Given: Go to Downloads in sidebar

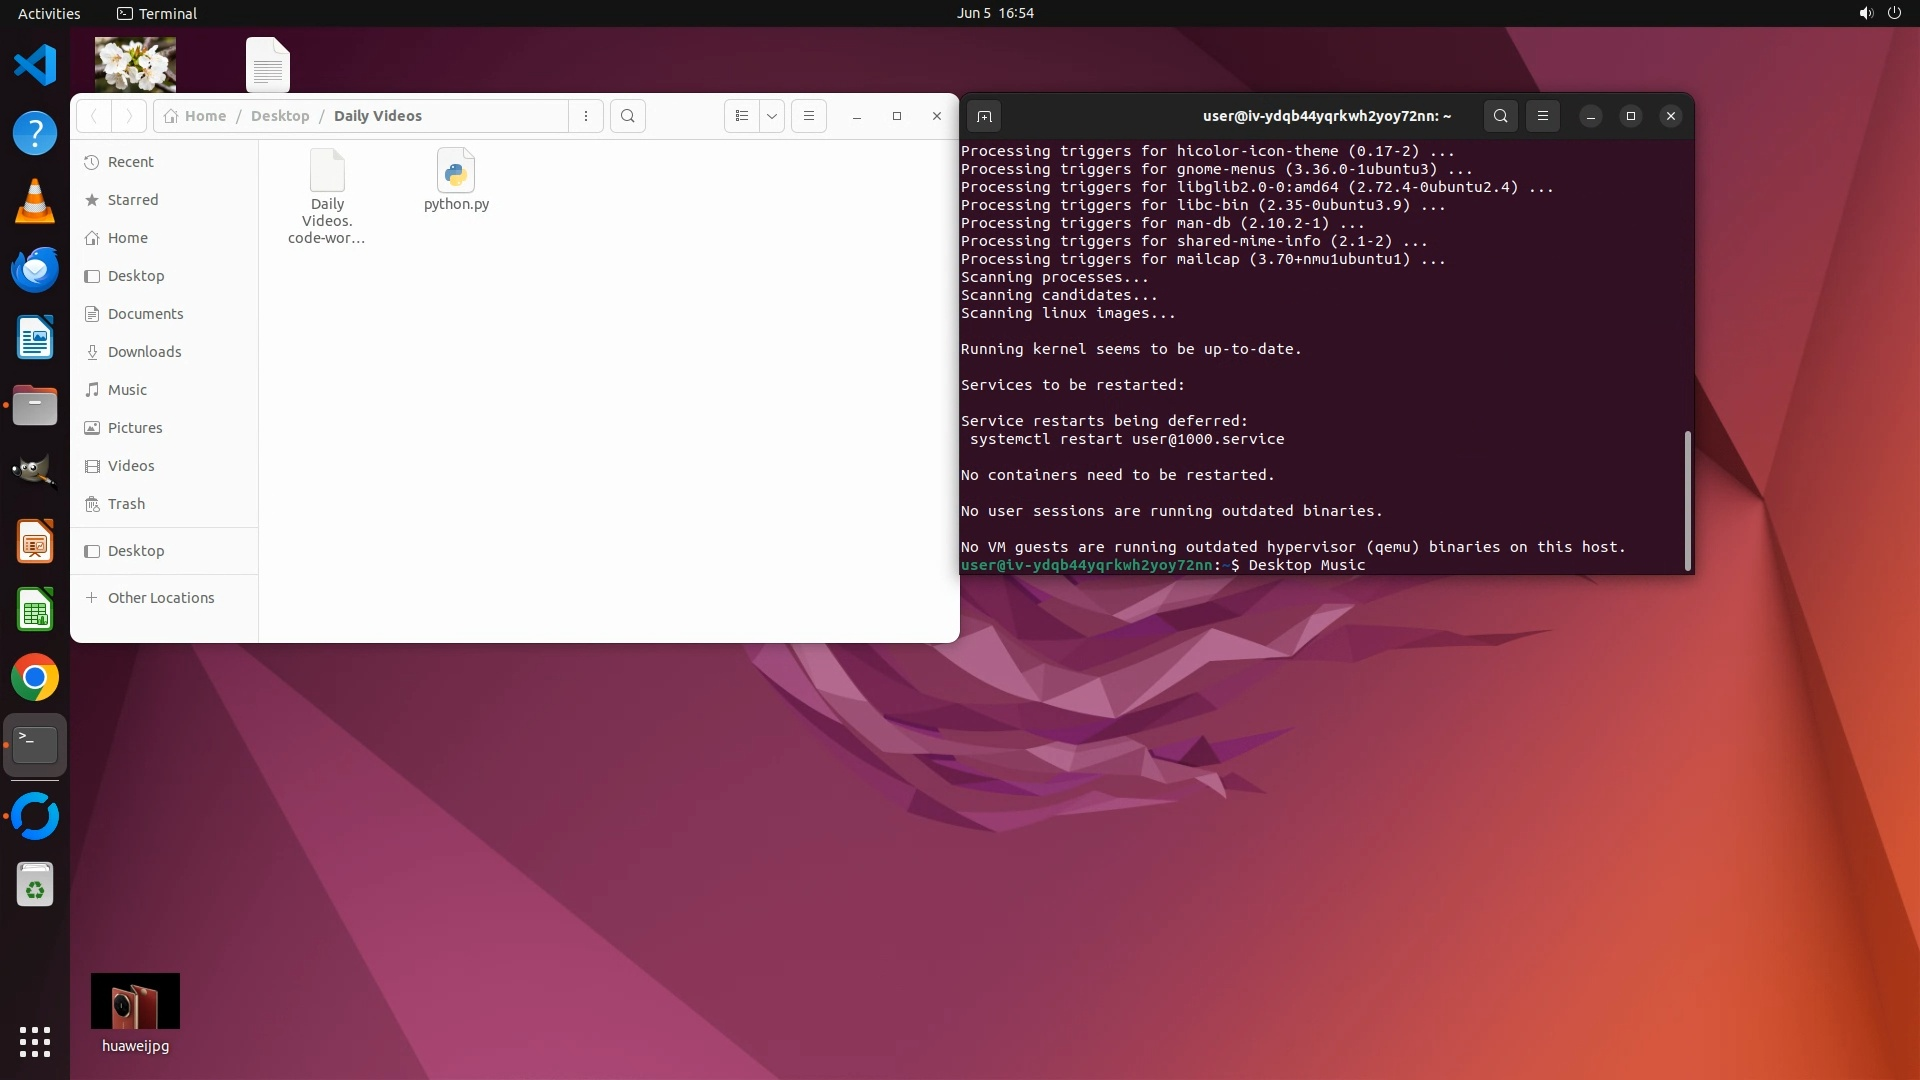Looking at the screenshot, I should point(144,352).
